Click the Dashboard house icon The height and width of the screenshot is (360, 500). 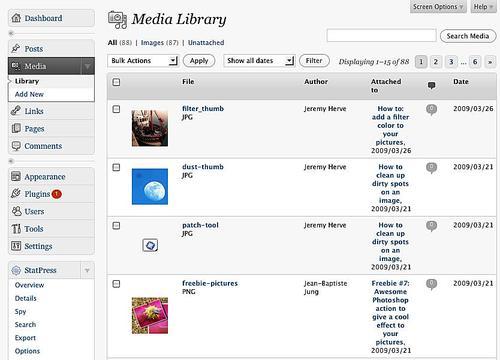click(x=16, y=18)
